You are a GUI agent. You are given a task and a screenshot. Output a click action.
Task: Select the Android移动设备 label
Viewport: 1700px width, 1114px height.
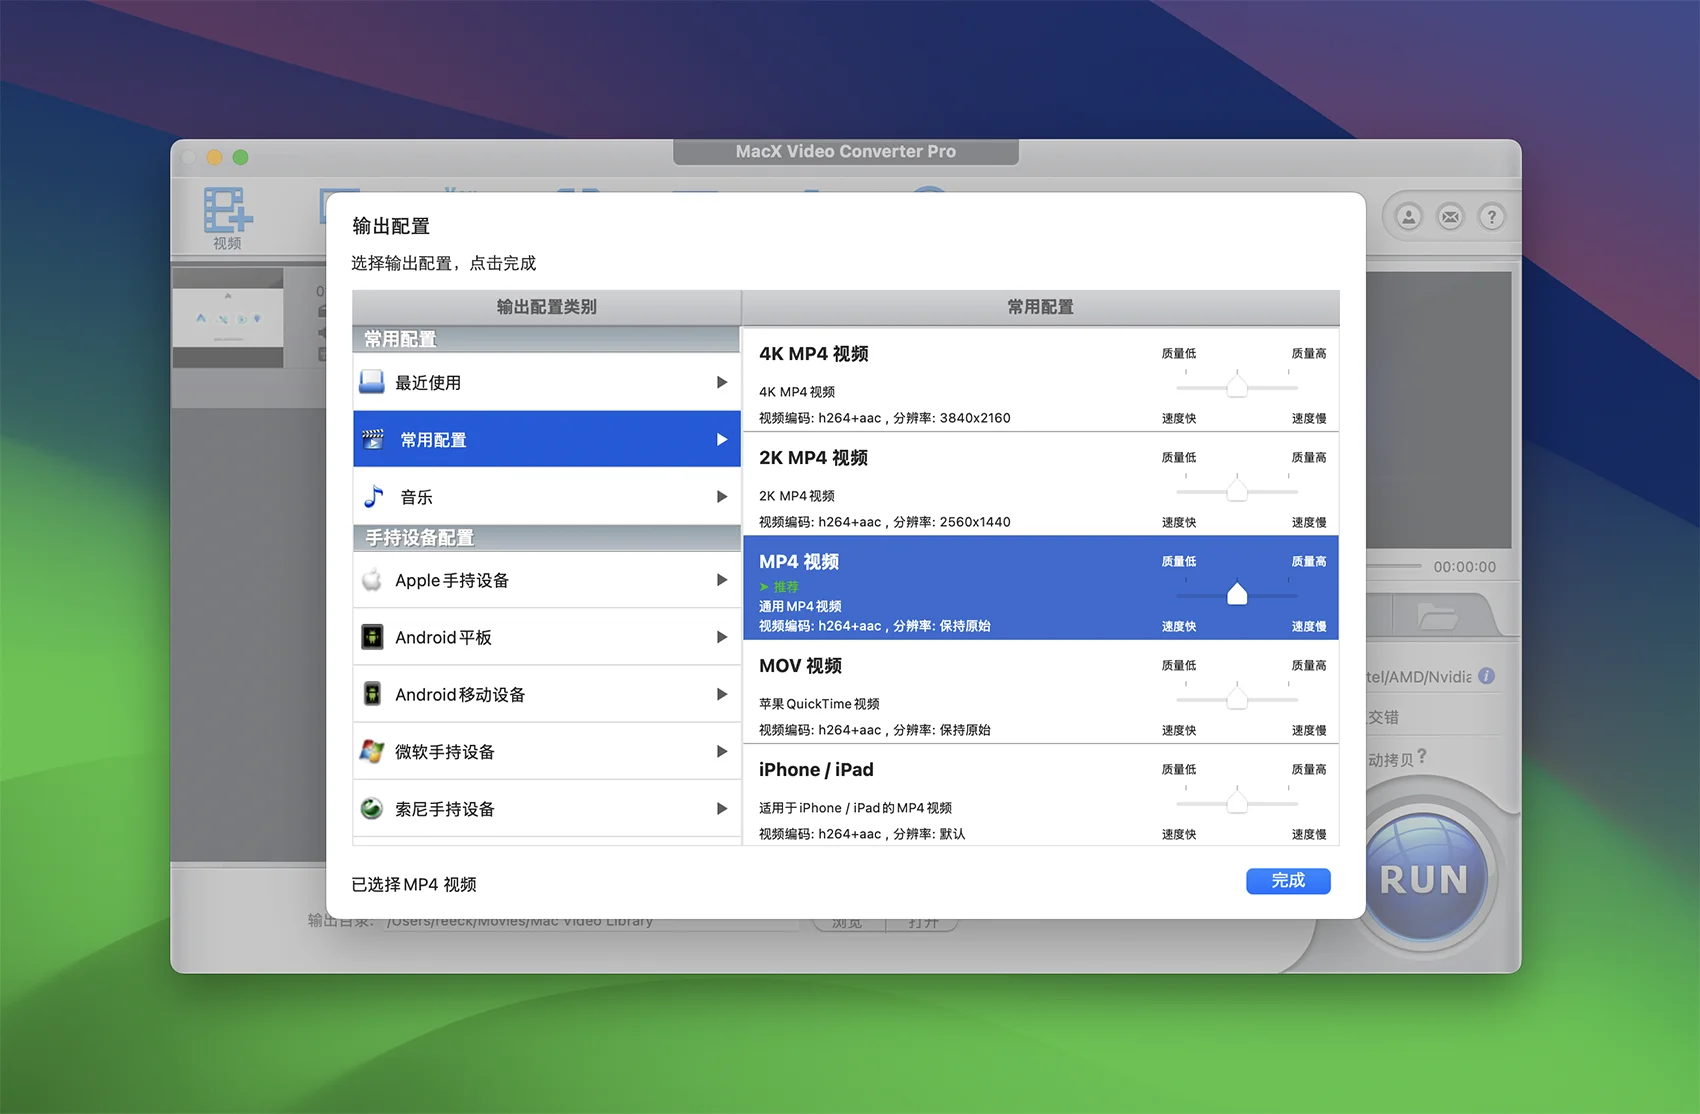click(x=460, y=694)
